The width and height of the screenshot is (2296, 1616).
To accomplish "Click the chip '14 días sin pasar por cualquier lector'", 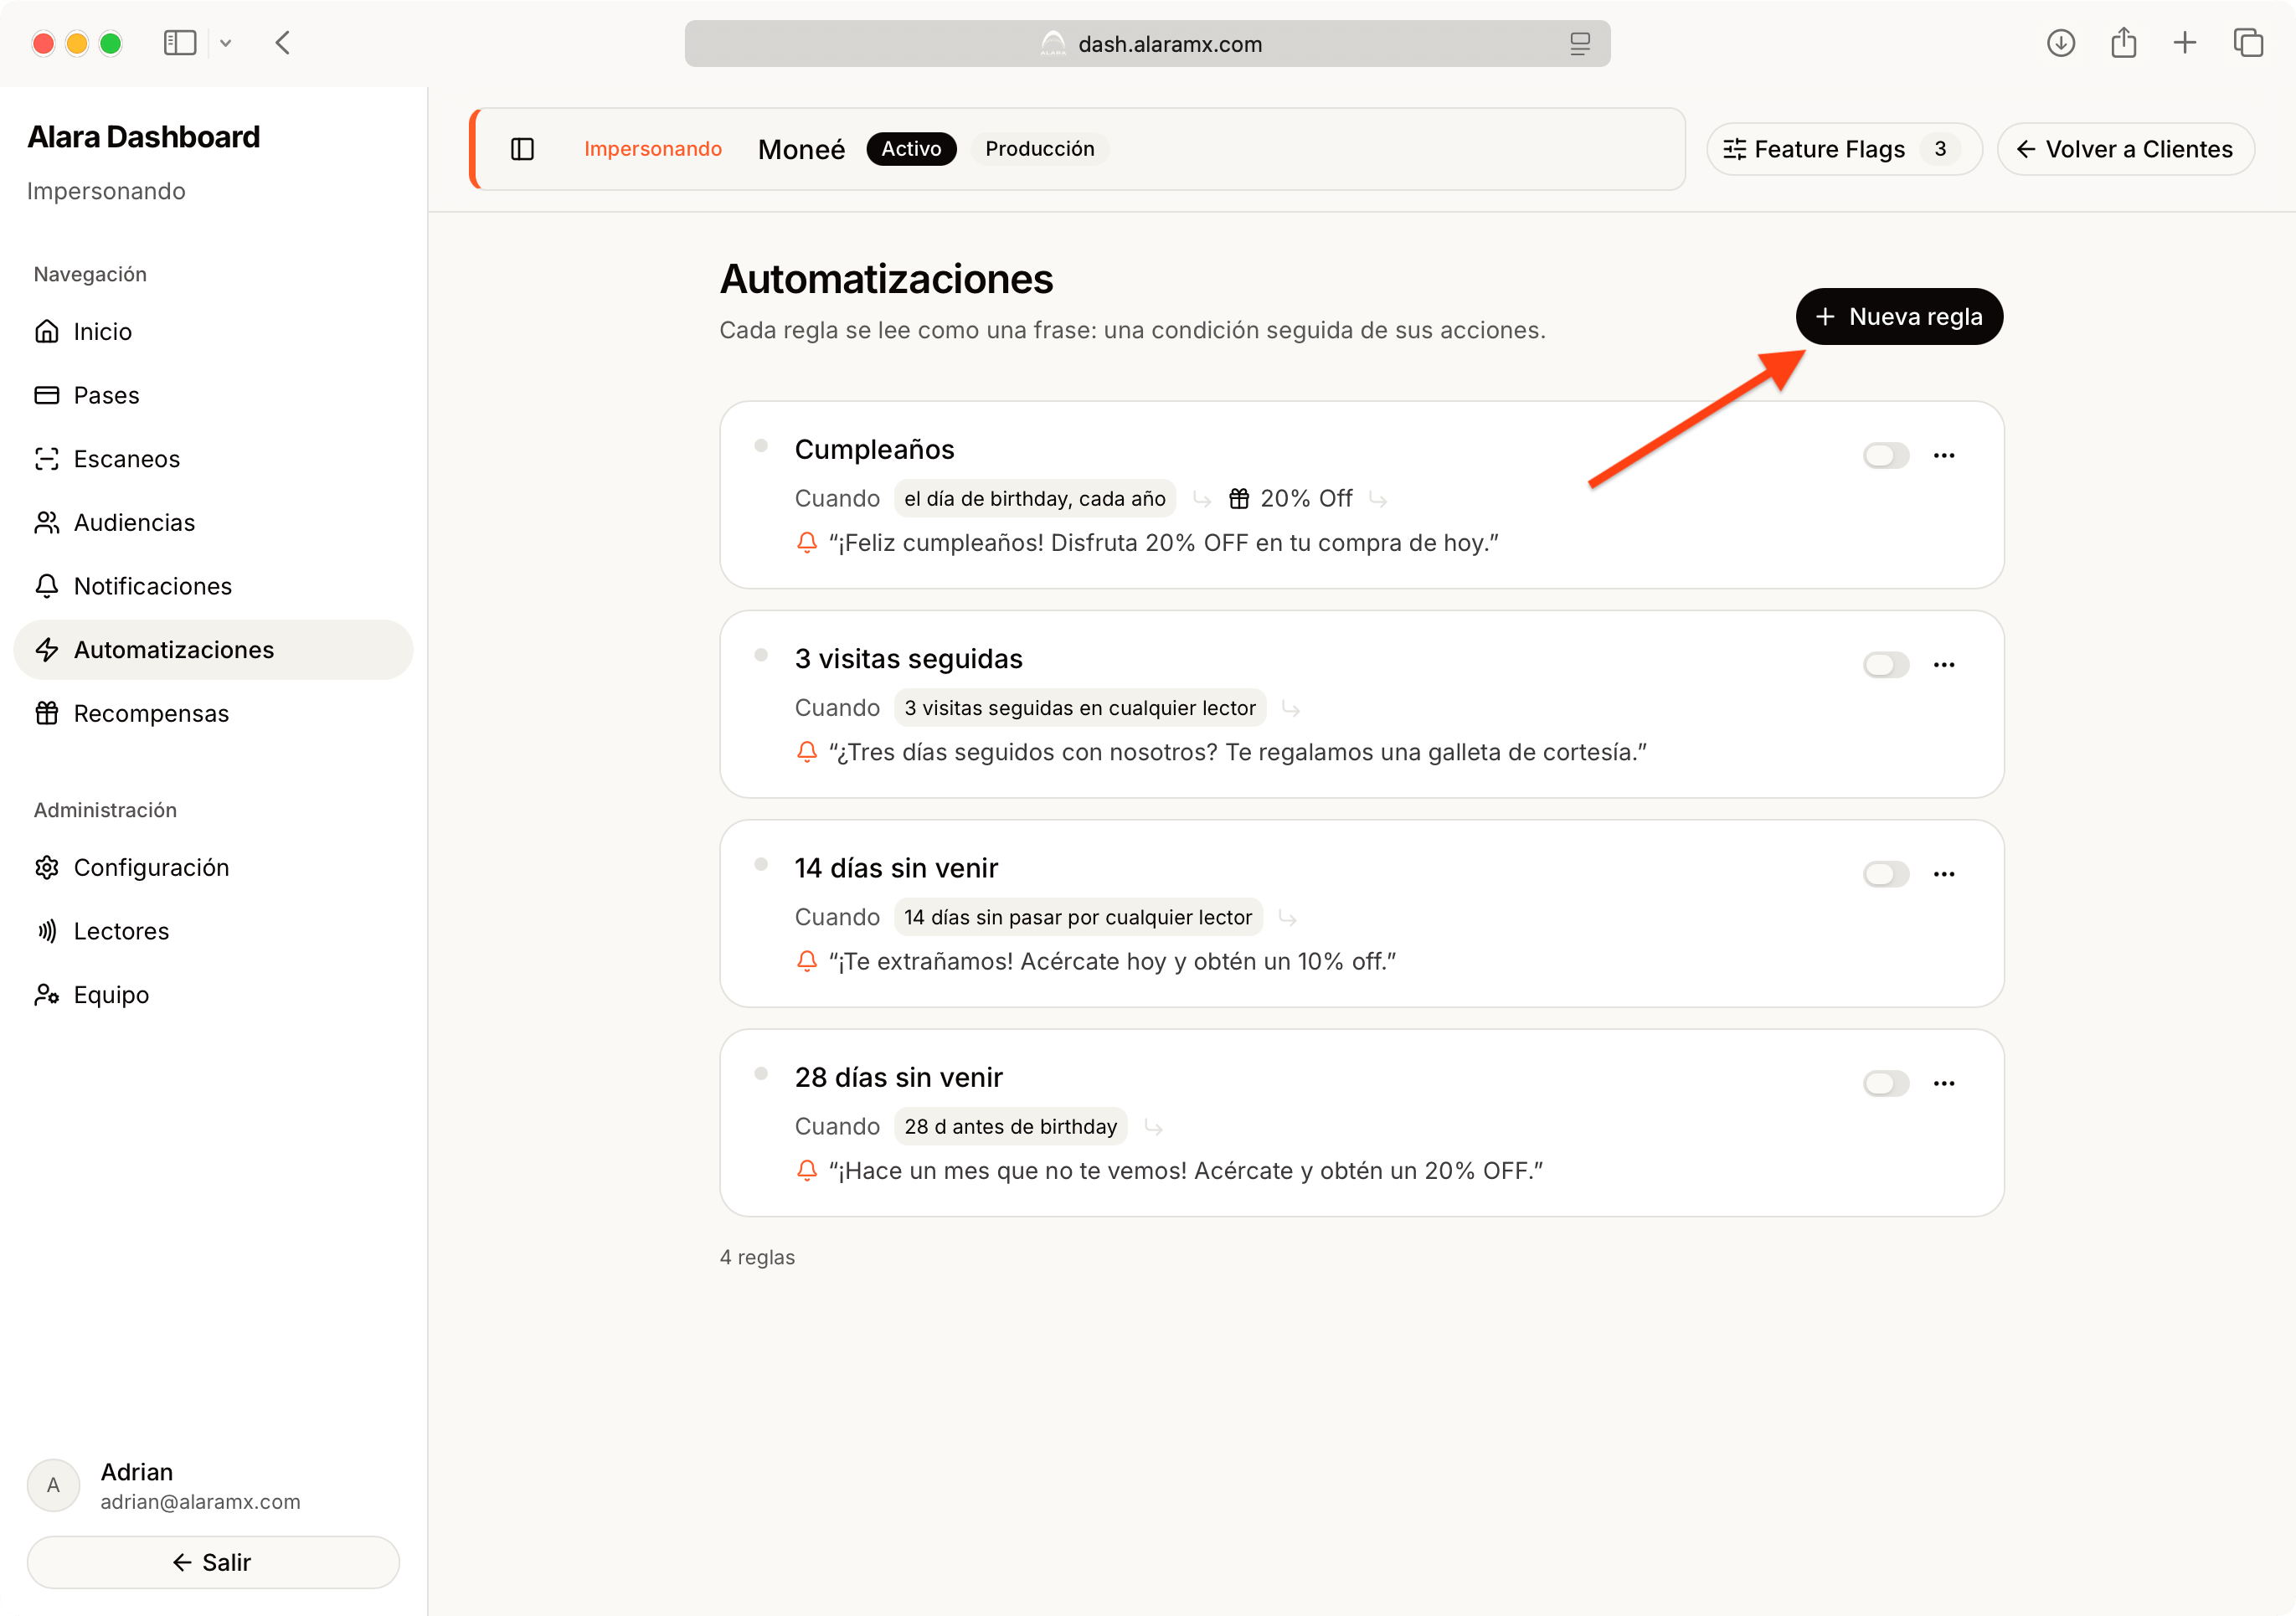I will click(1078, 917).
